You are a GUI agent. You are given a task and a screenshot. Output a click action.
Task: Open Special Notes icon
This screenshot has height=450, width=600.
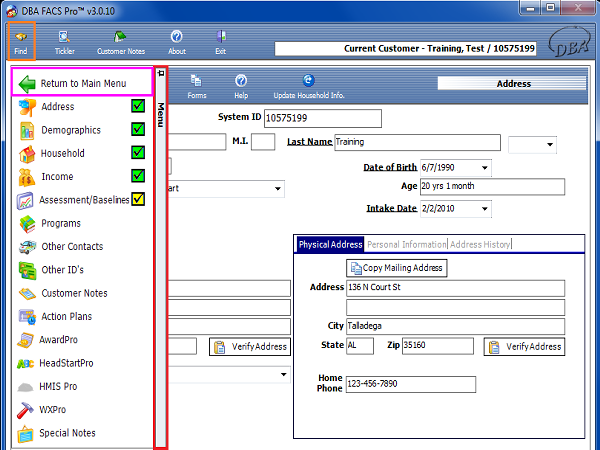(x=26, y=434)
